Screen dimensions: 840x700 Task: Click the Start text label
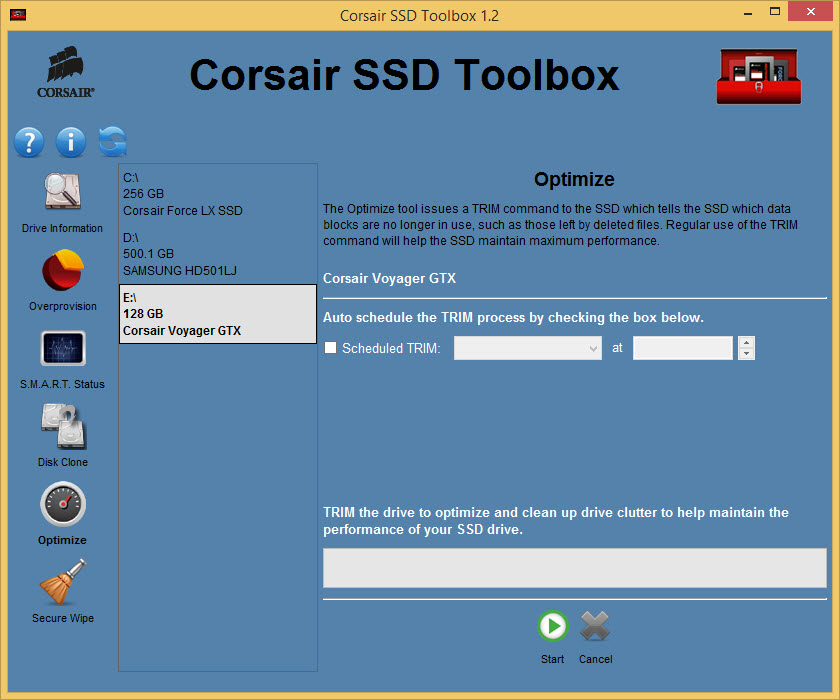click(x=552, y=659)
